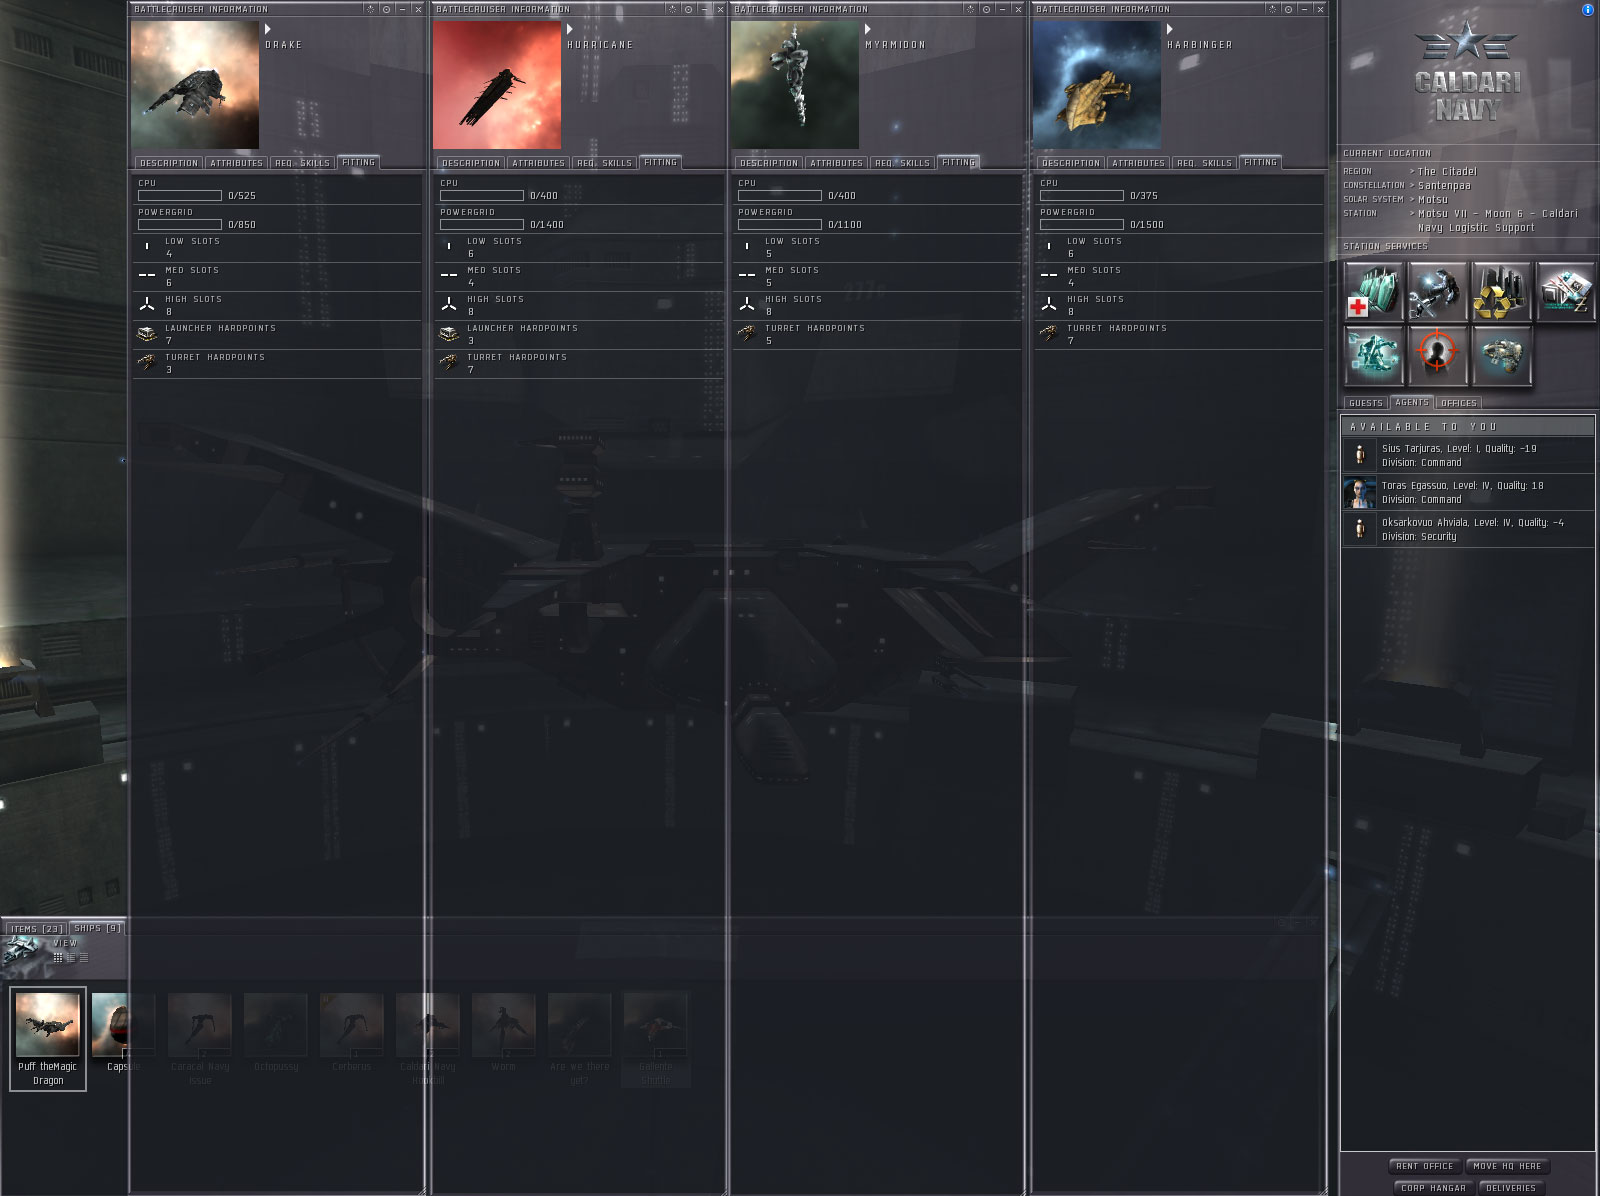Open the Items [23] hangar tab
Screen dimensions: 1600x1196
(37, 929)
